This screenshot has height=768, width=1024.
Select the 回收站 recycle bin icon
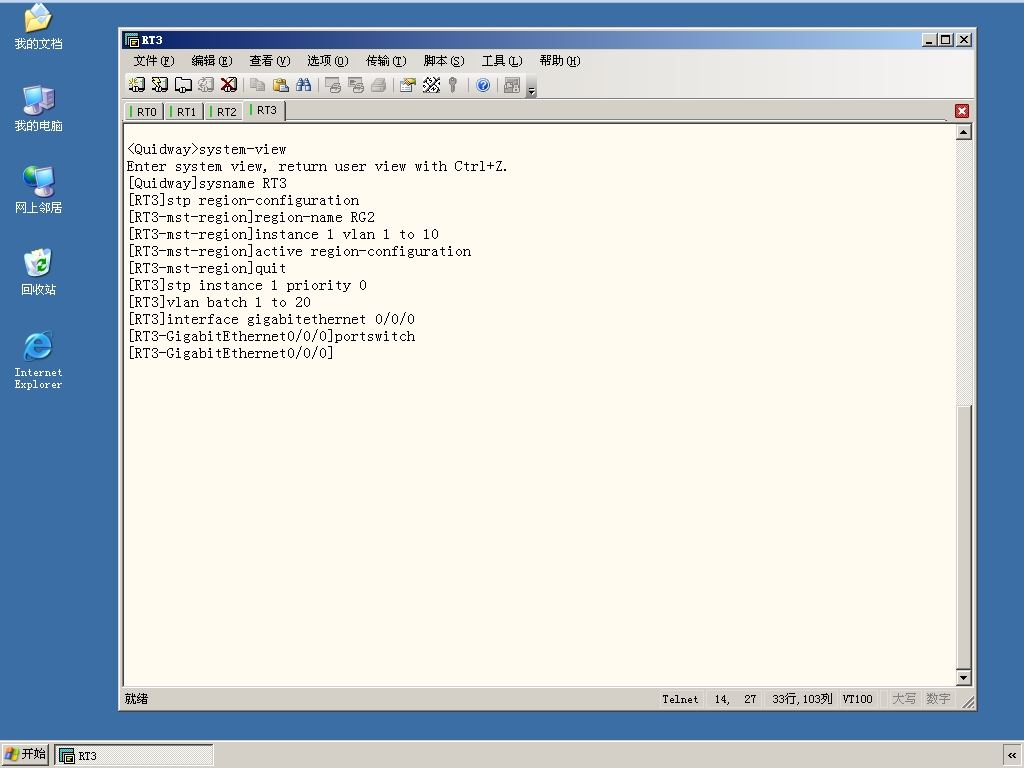click(x=39, y=272)
